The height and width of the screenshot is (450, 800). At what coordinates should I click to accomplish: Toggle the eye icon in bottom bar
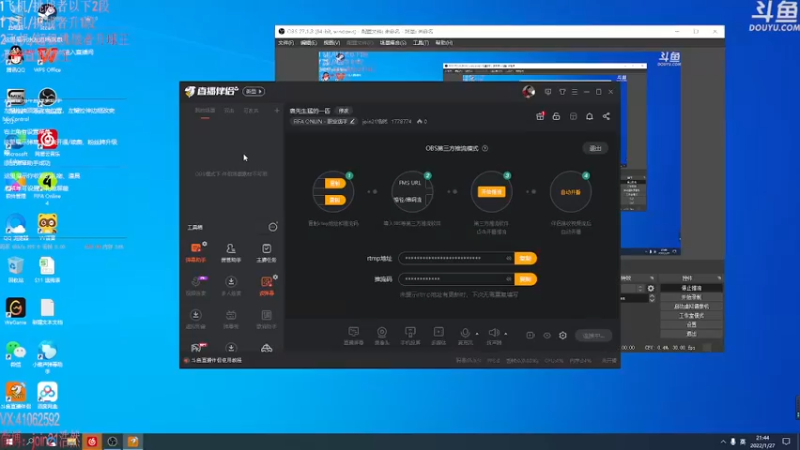point(547,336)
